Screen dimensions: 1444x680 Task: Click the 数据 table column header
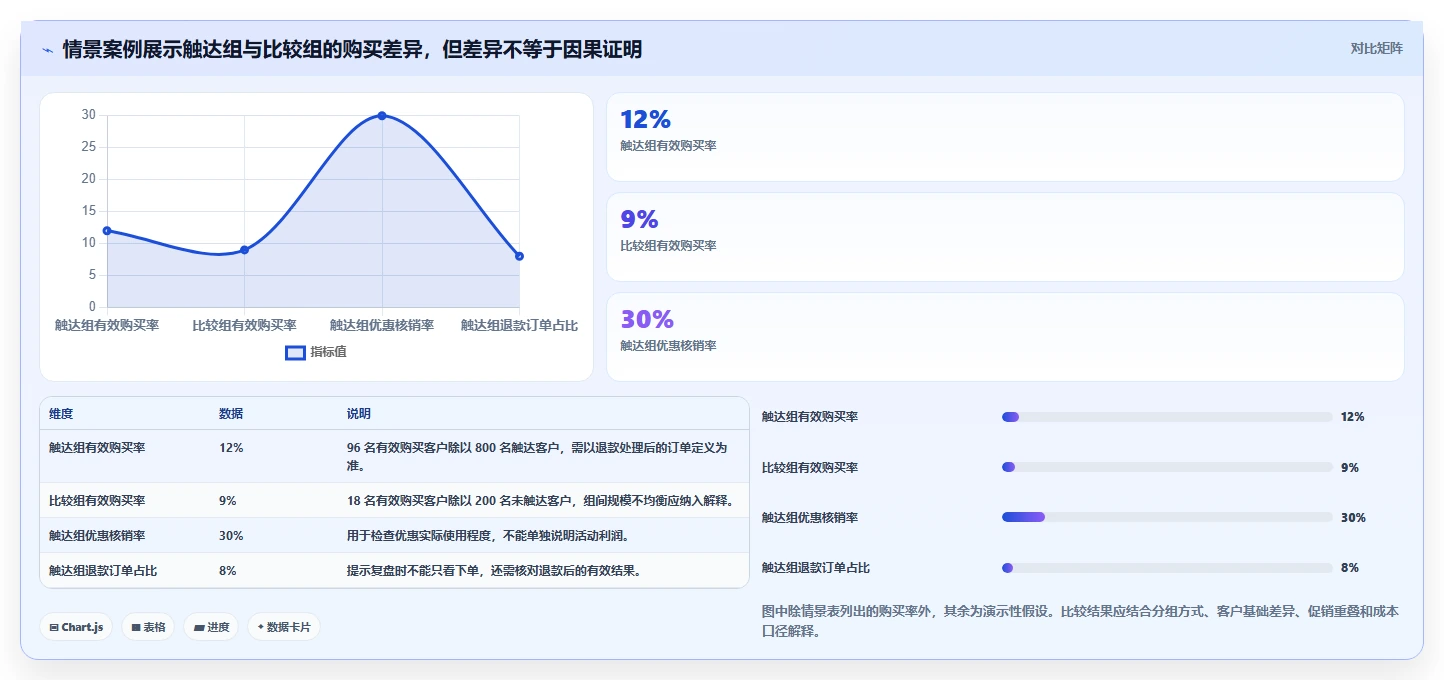(x=231, y=414)
